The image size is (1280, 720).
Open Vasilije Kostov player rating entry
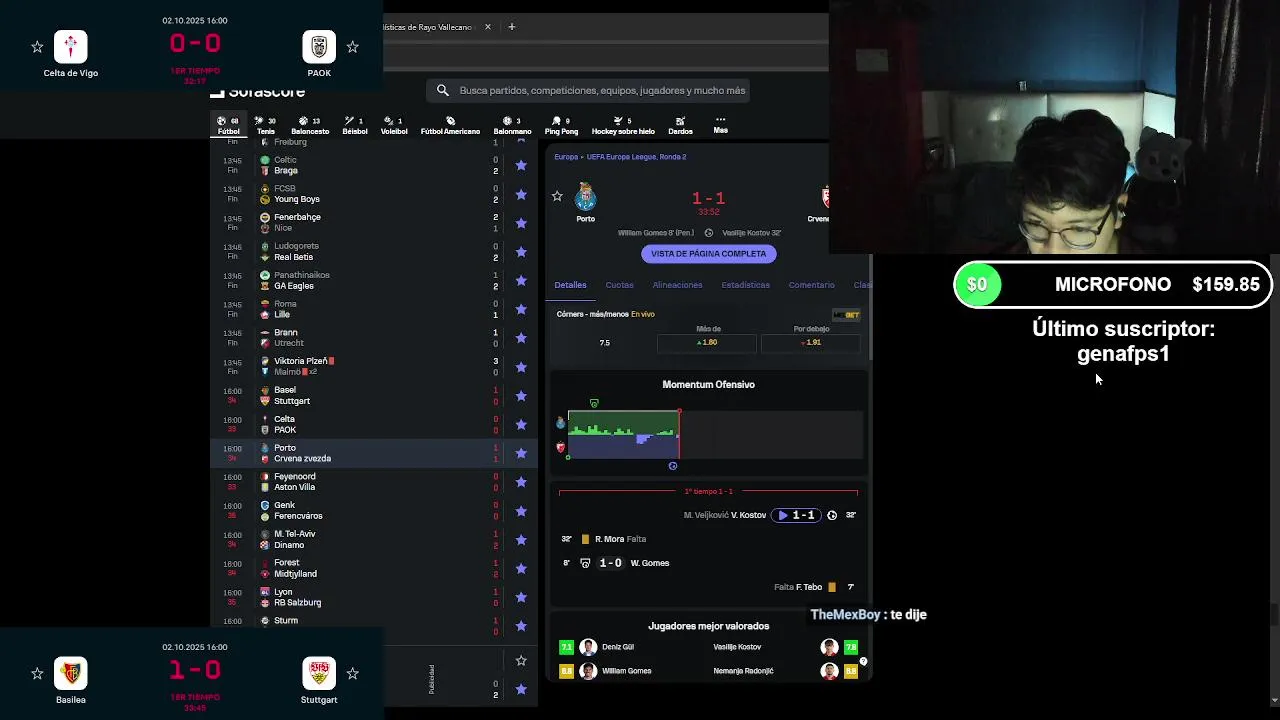pyautogui.click(x=784, y=647)
